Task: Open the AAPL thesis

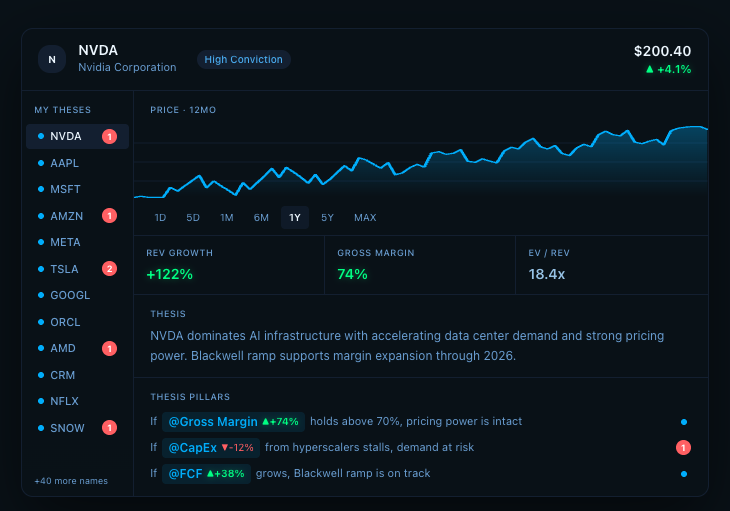Action: click(77, 163)
